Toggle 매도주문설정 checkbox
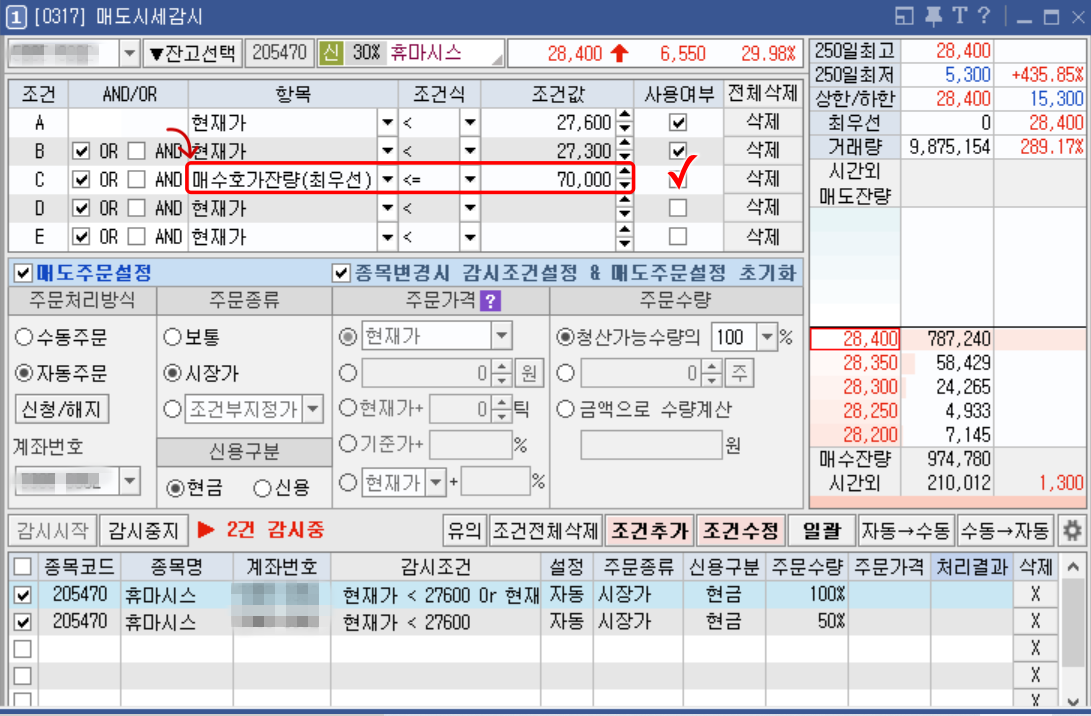The height and width of the screenshot is (716, 1091). pos(23,273)
